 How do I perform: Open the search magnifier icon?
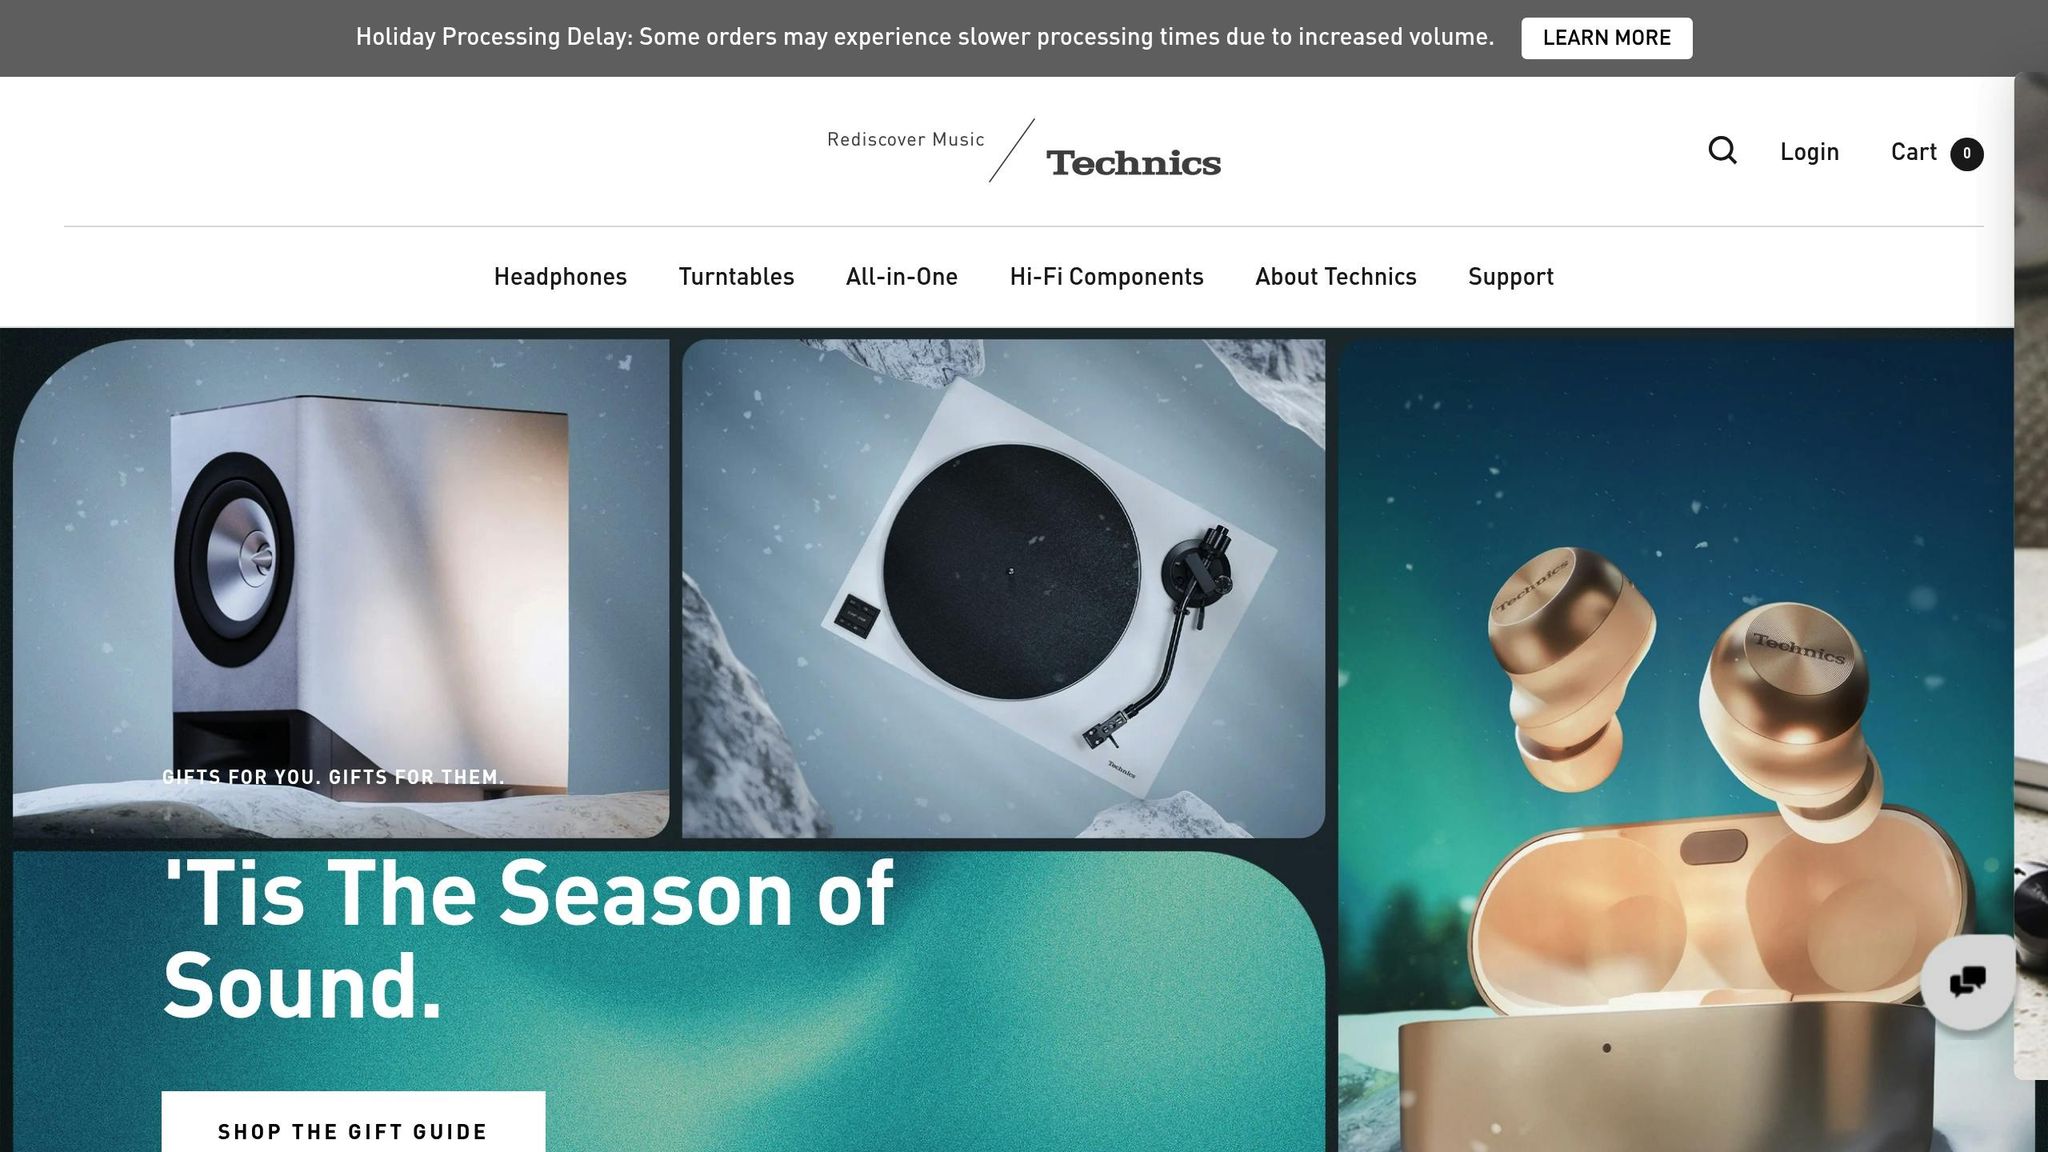[x=1722, y=151]
